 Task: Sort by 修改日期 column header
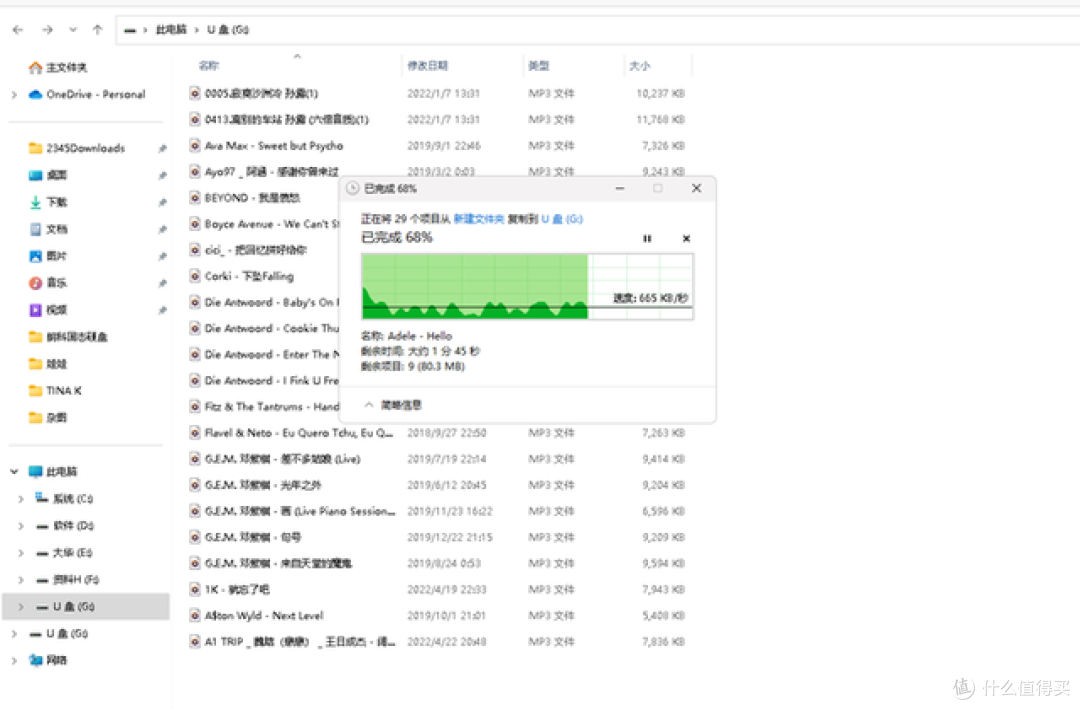(427, 65)
